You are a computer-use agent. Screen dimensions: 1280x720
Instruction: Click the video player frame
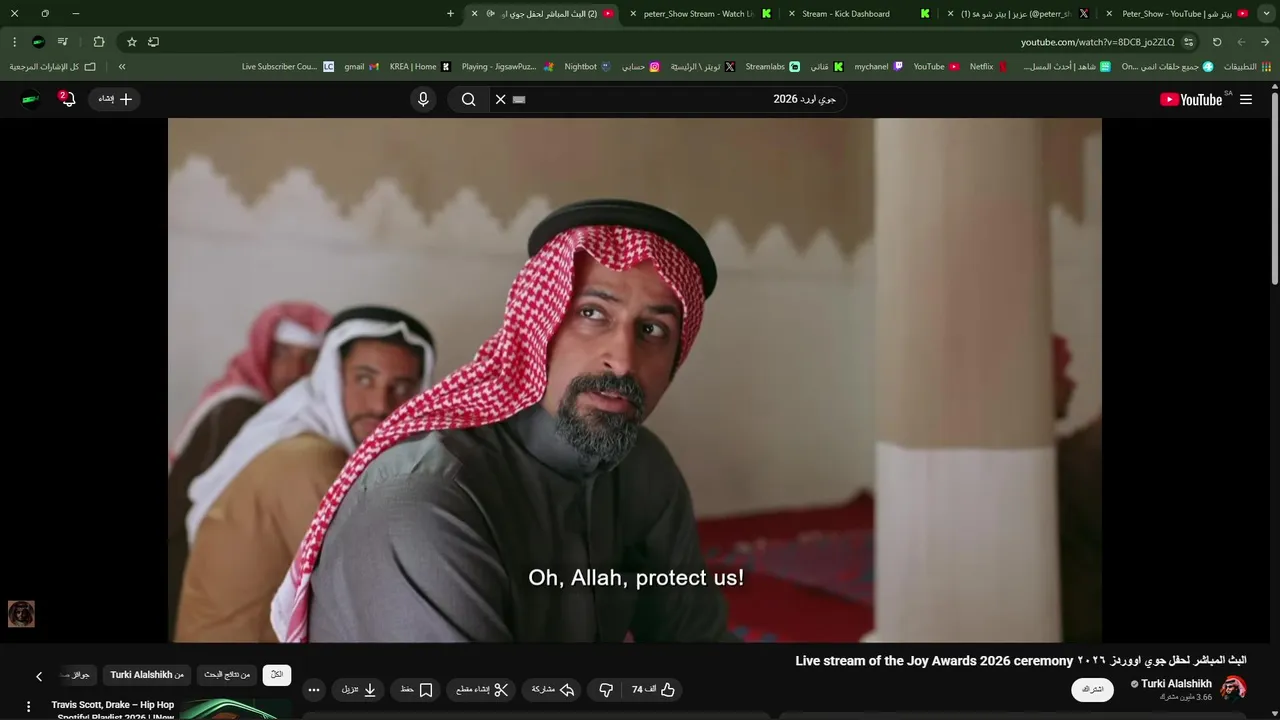(x=635, y=380)
